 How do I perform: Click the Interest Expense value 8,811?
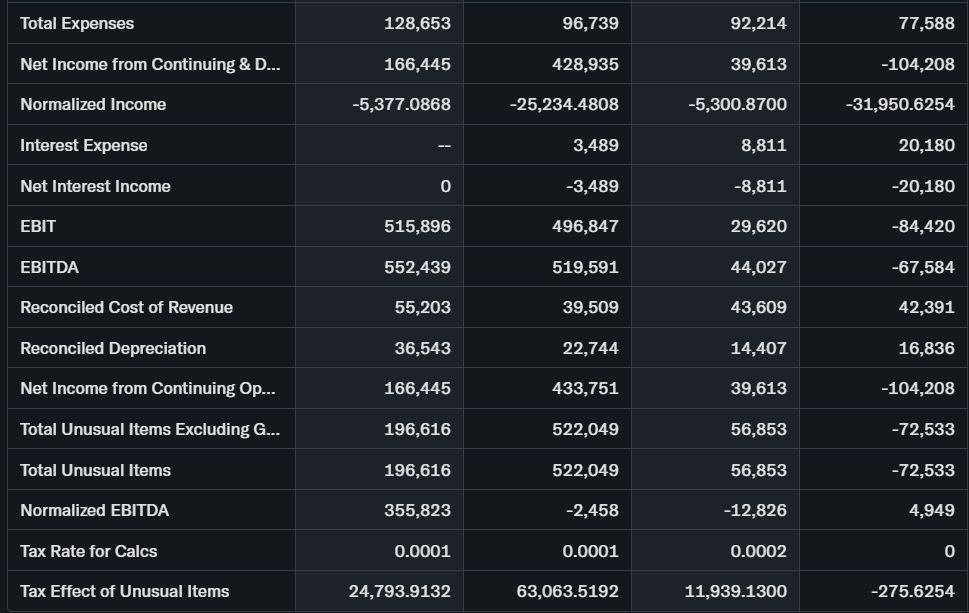(763, 145)
